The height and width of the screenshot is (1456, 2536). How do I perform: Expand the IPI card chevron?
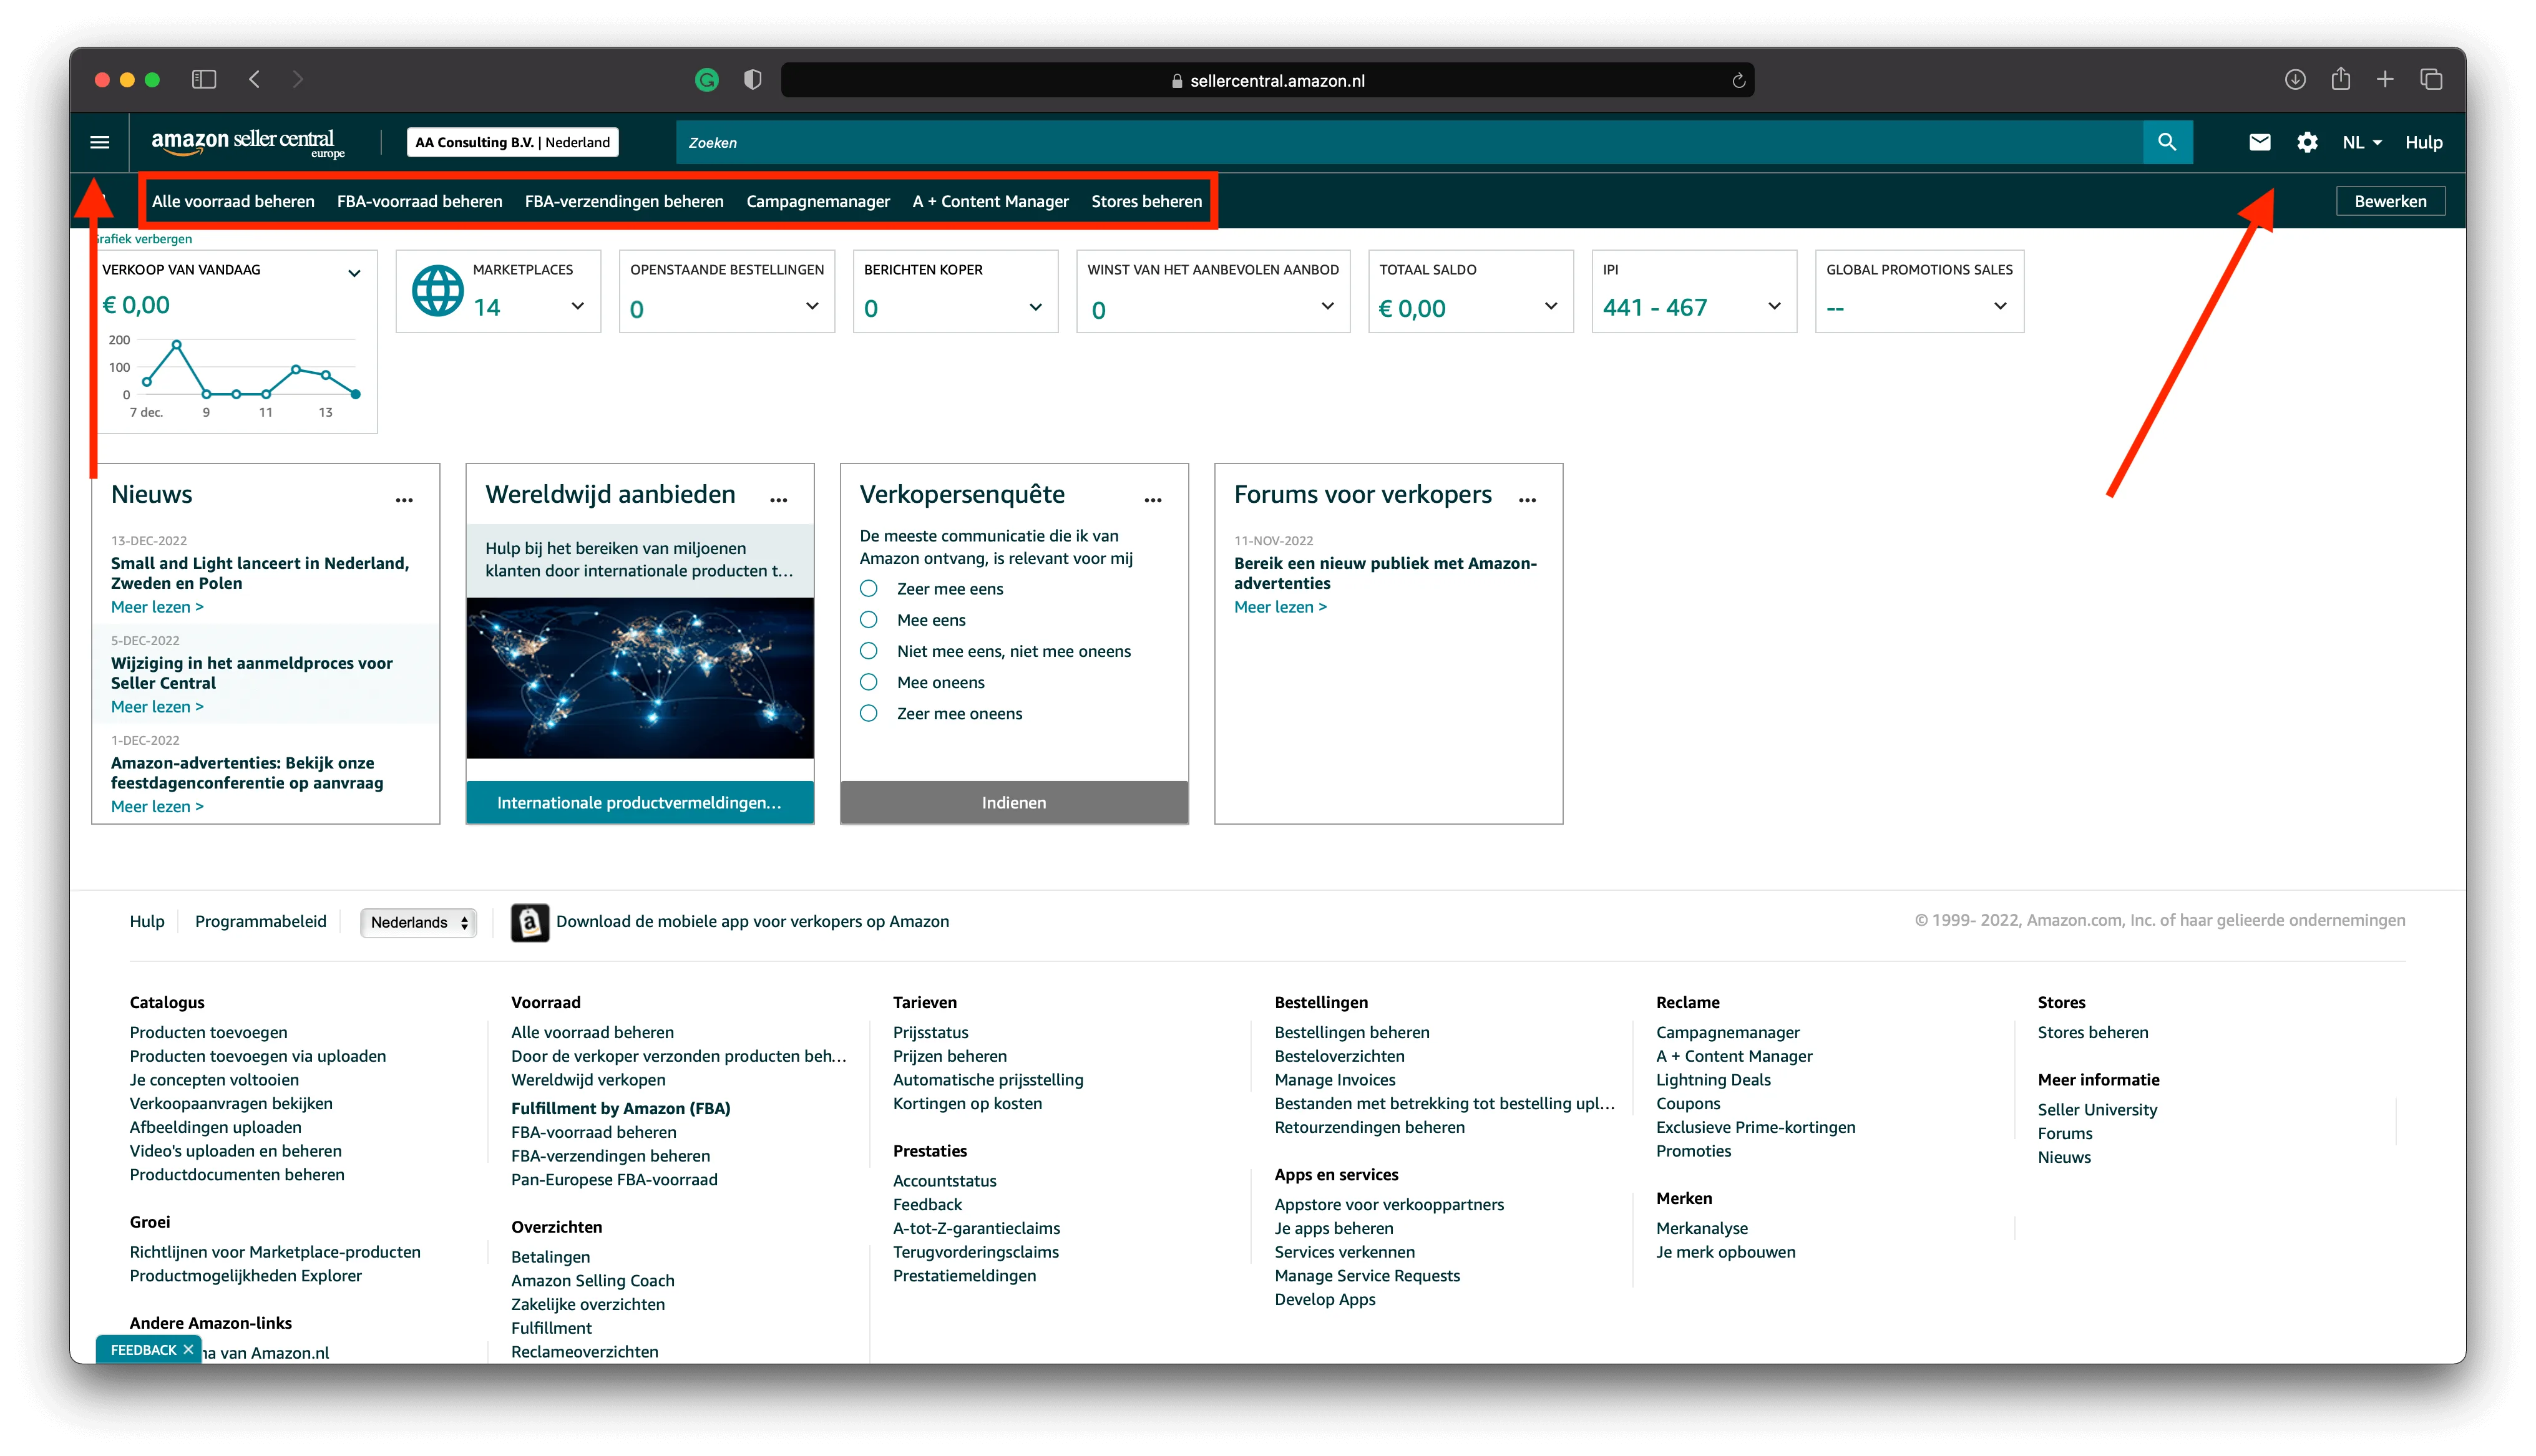point(1774,306)
